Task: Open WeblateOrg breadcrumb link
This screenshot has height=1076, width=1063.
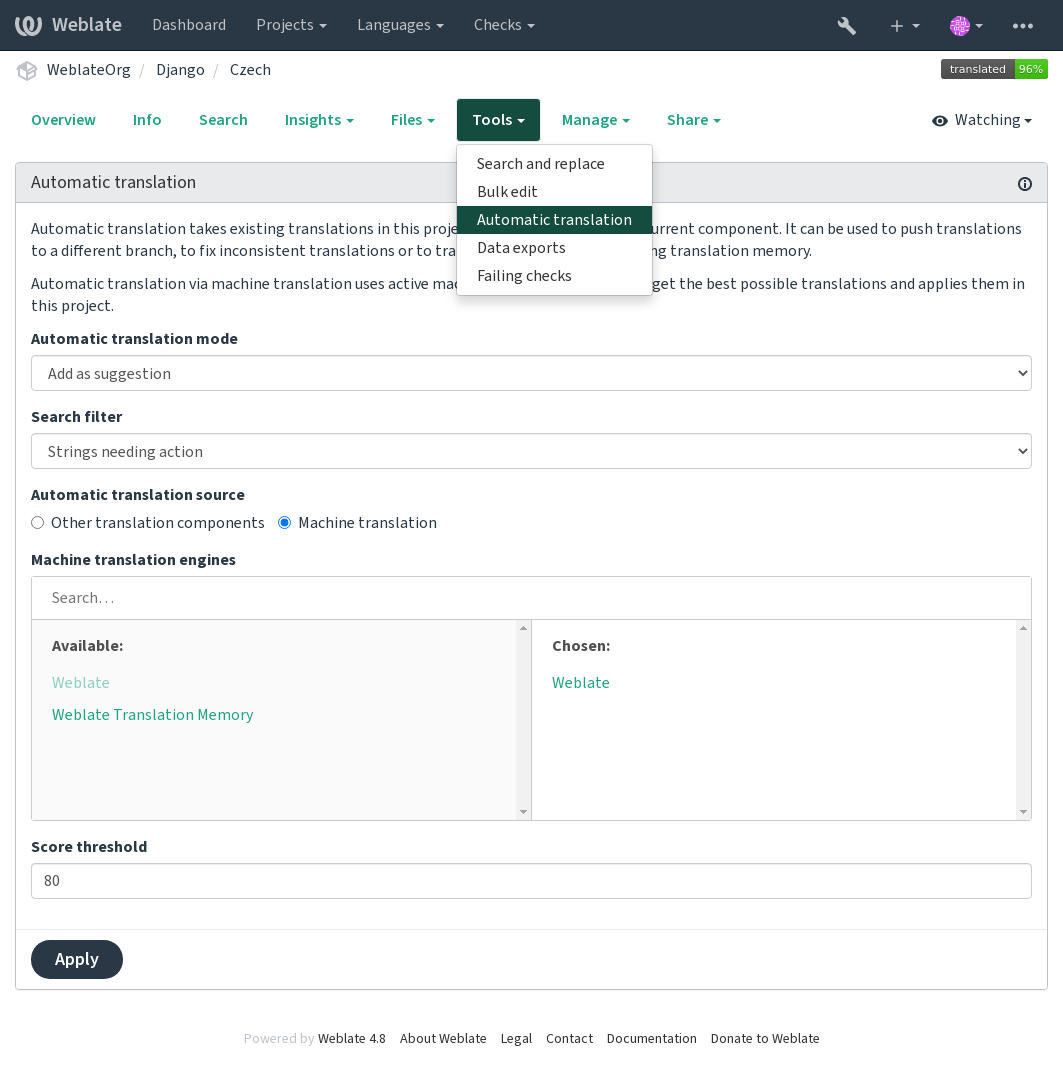Action: pos(89,70)
